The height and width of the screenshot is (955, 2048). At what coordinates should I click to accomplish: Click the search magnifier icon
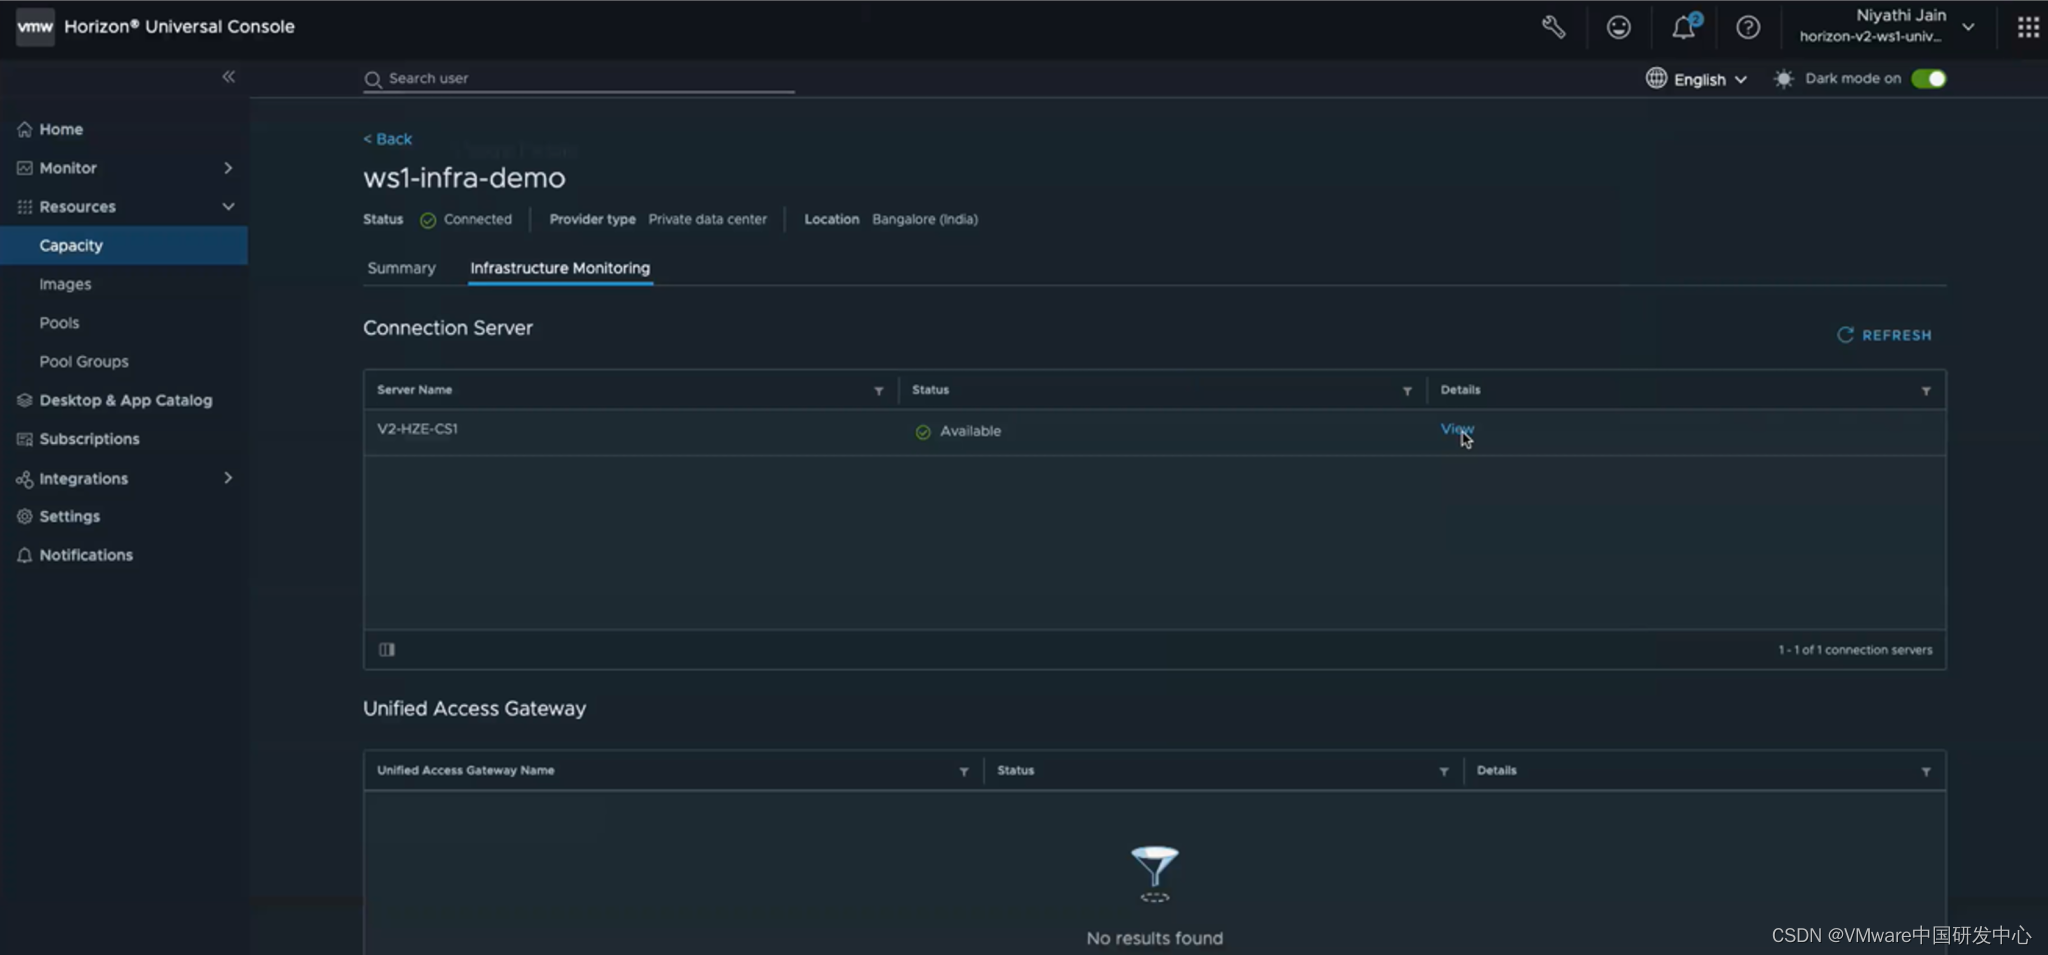(373, 79)
